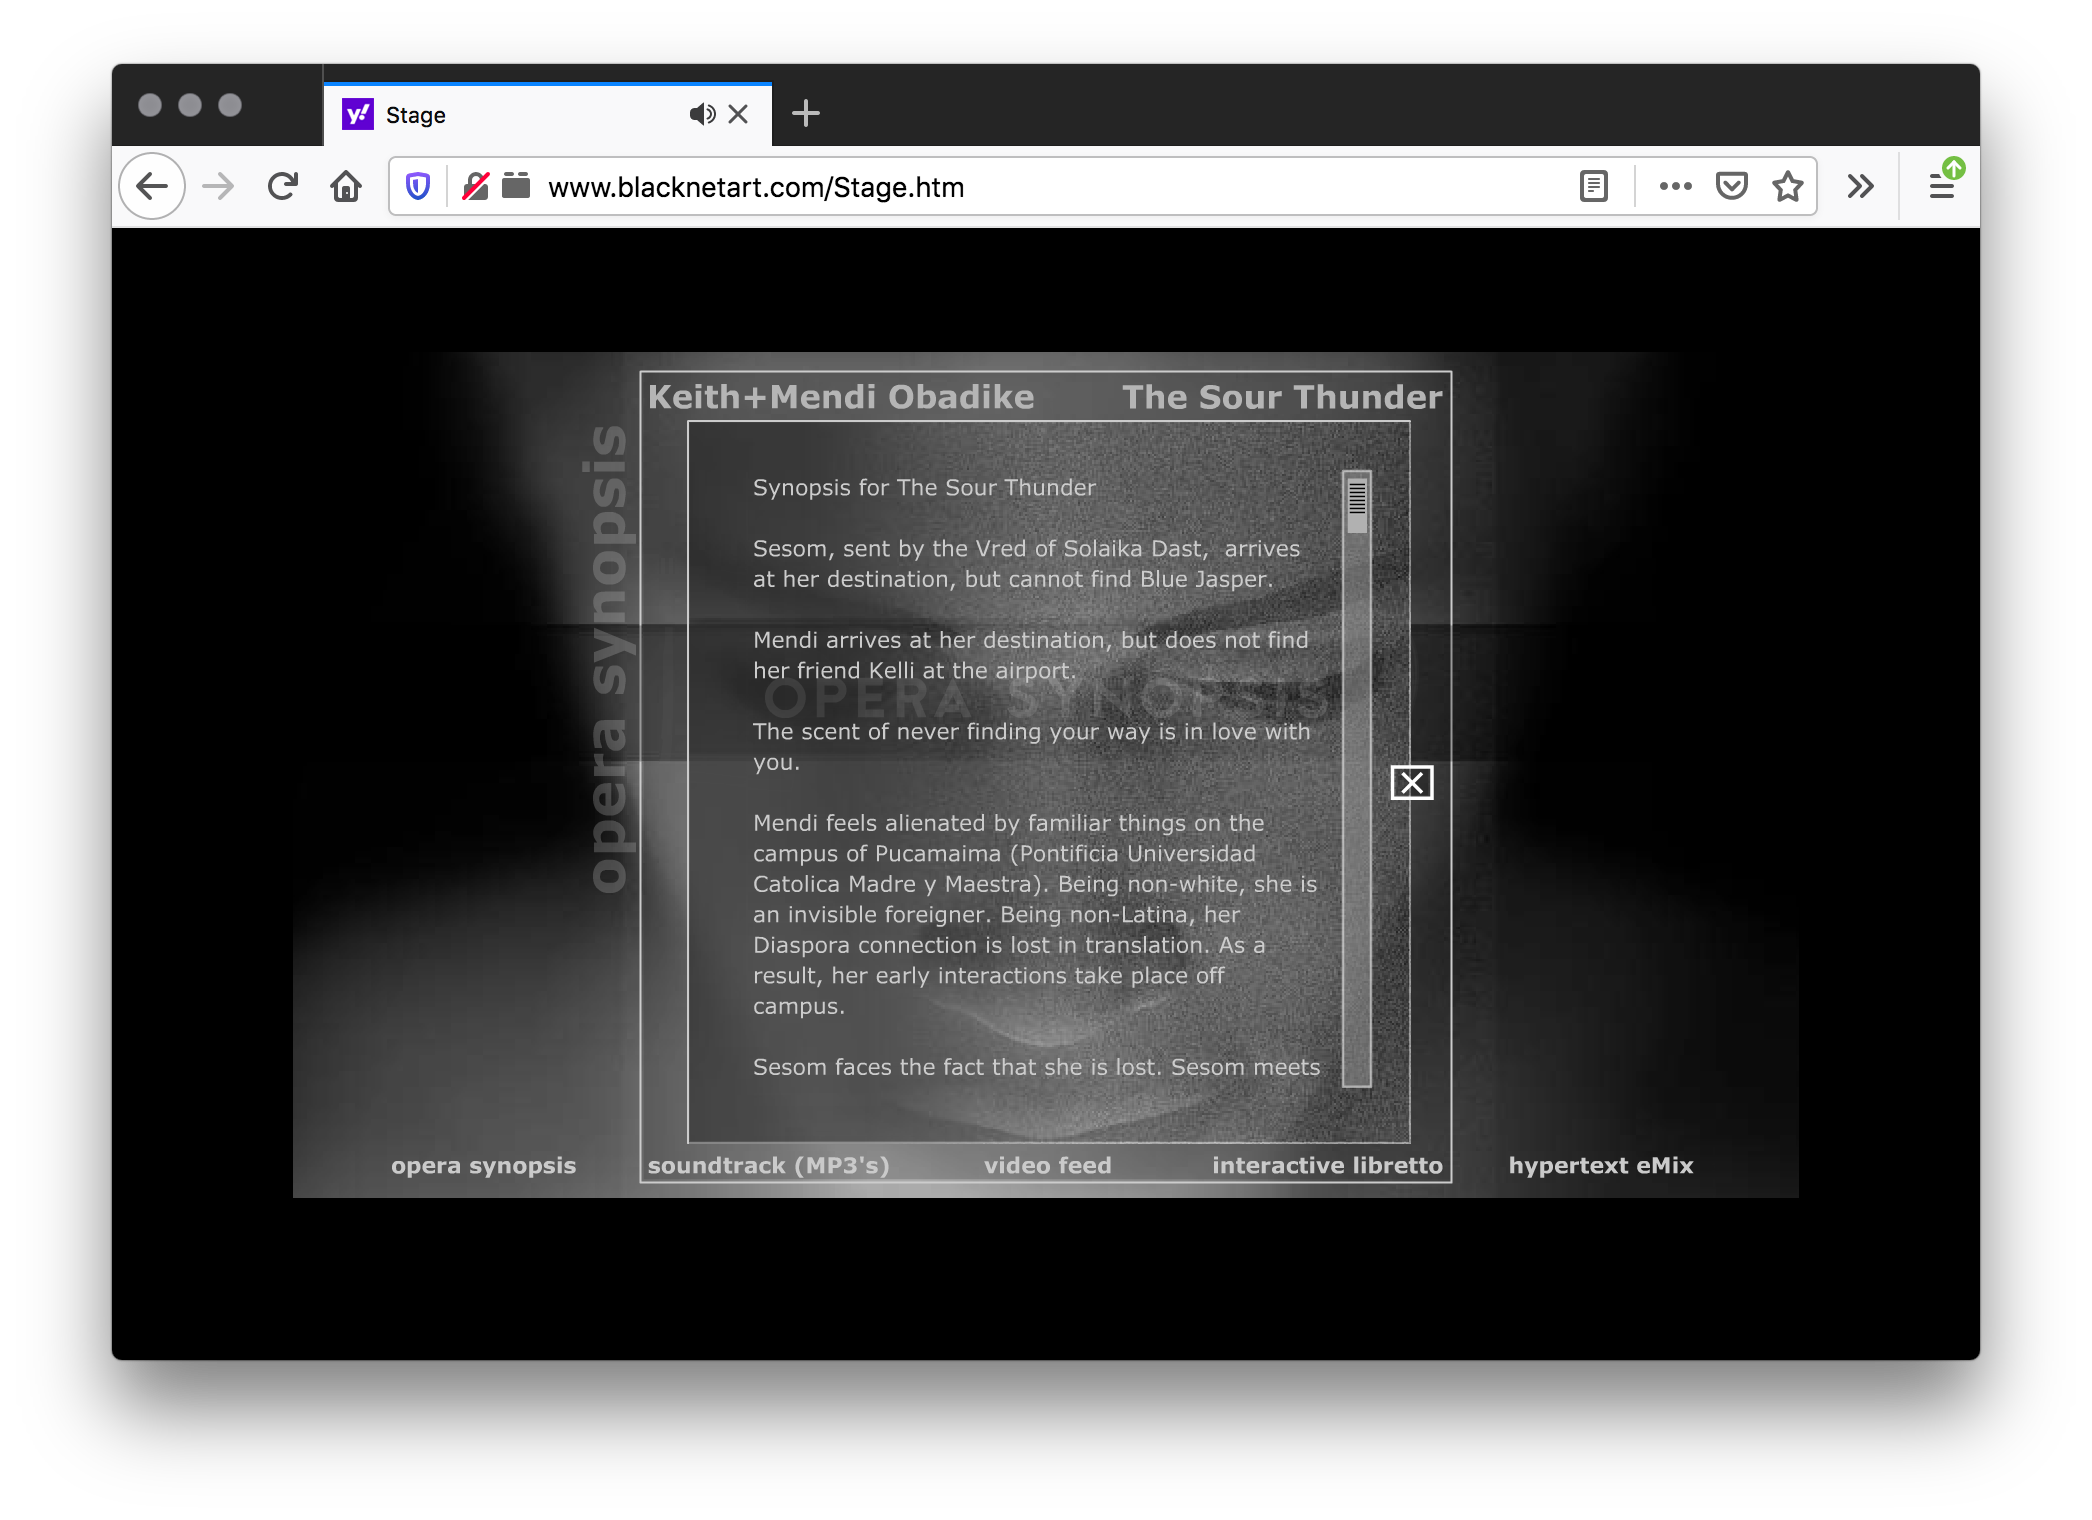This screenshot has height=1520, width=2092.
Task: Open a new tab
Action: pos(806,114)
